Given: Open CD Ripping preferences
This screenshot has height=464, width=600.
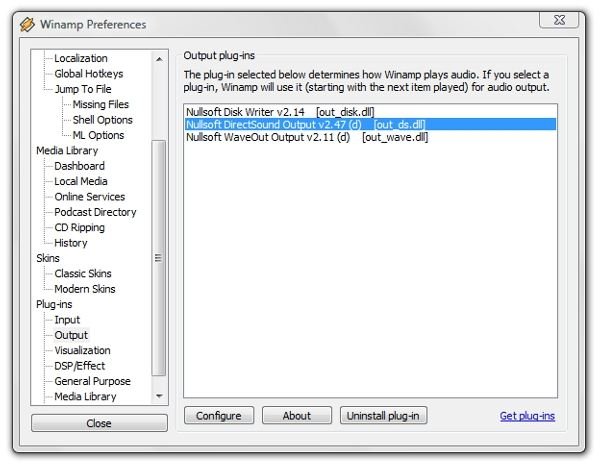Looking at the screenshot, I should [x=79, y=227].
